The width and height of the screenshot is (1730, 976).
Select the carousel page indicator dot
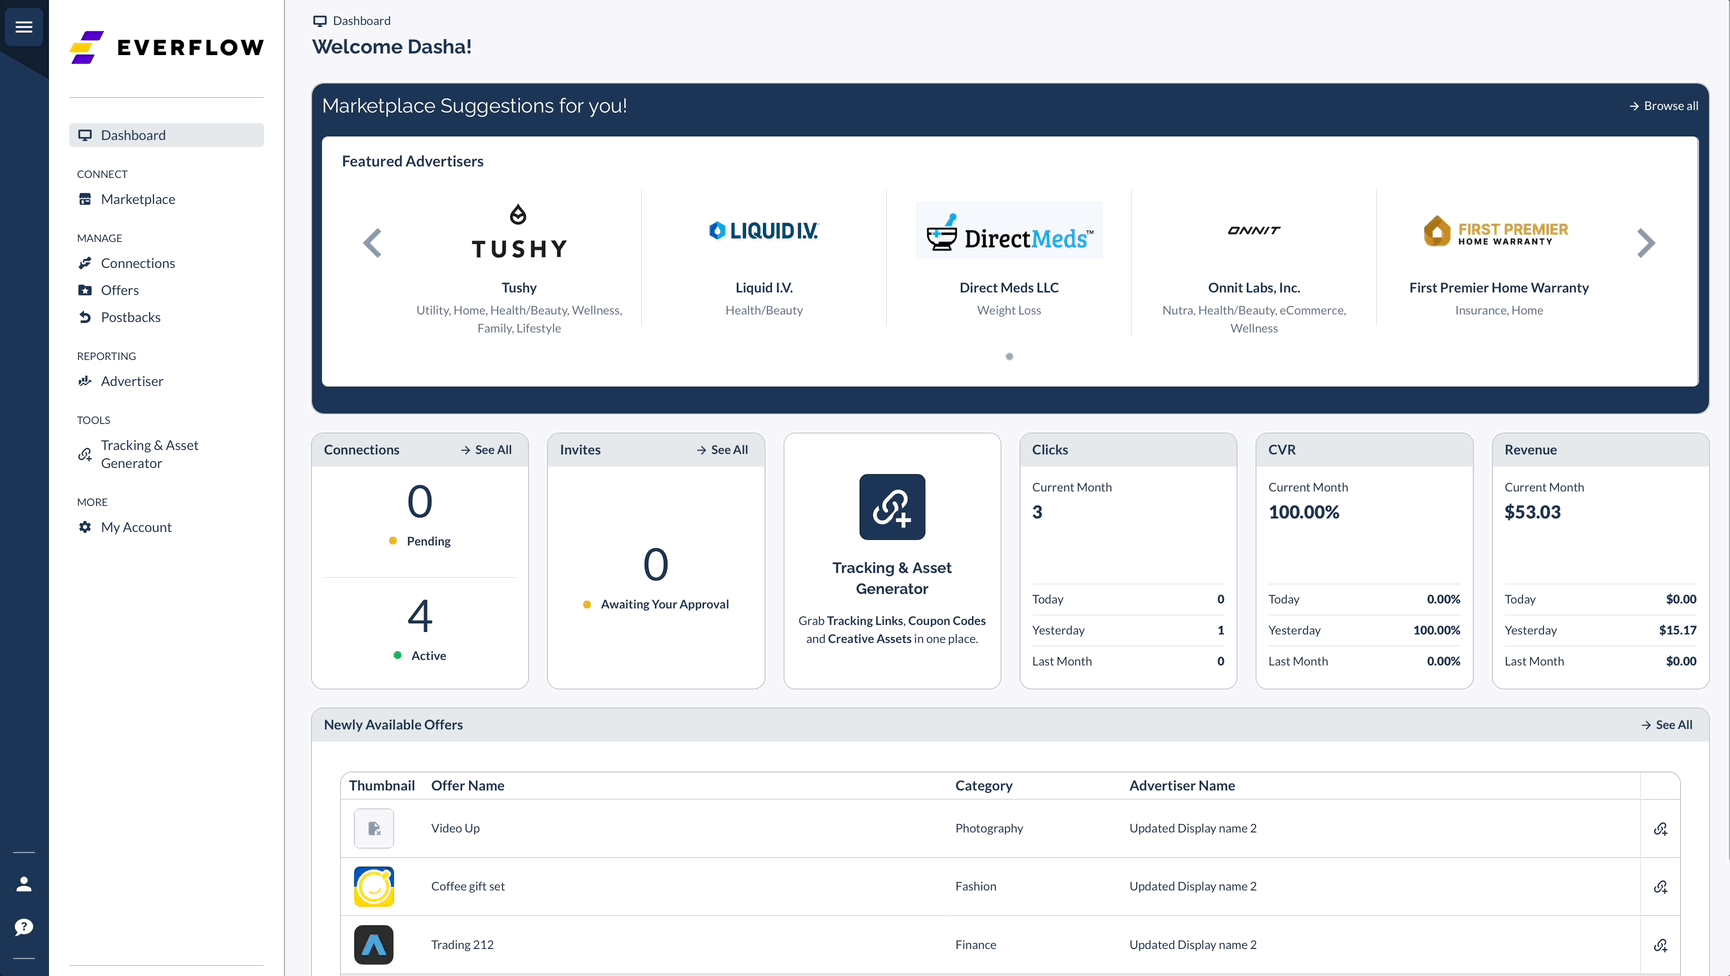pos(1009,356)
